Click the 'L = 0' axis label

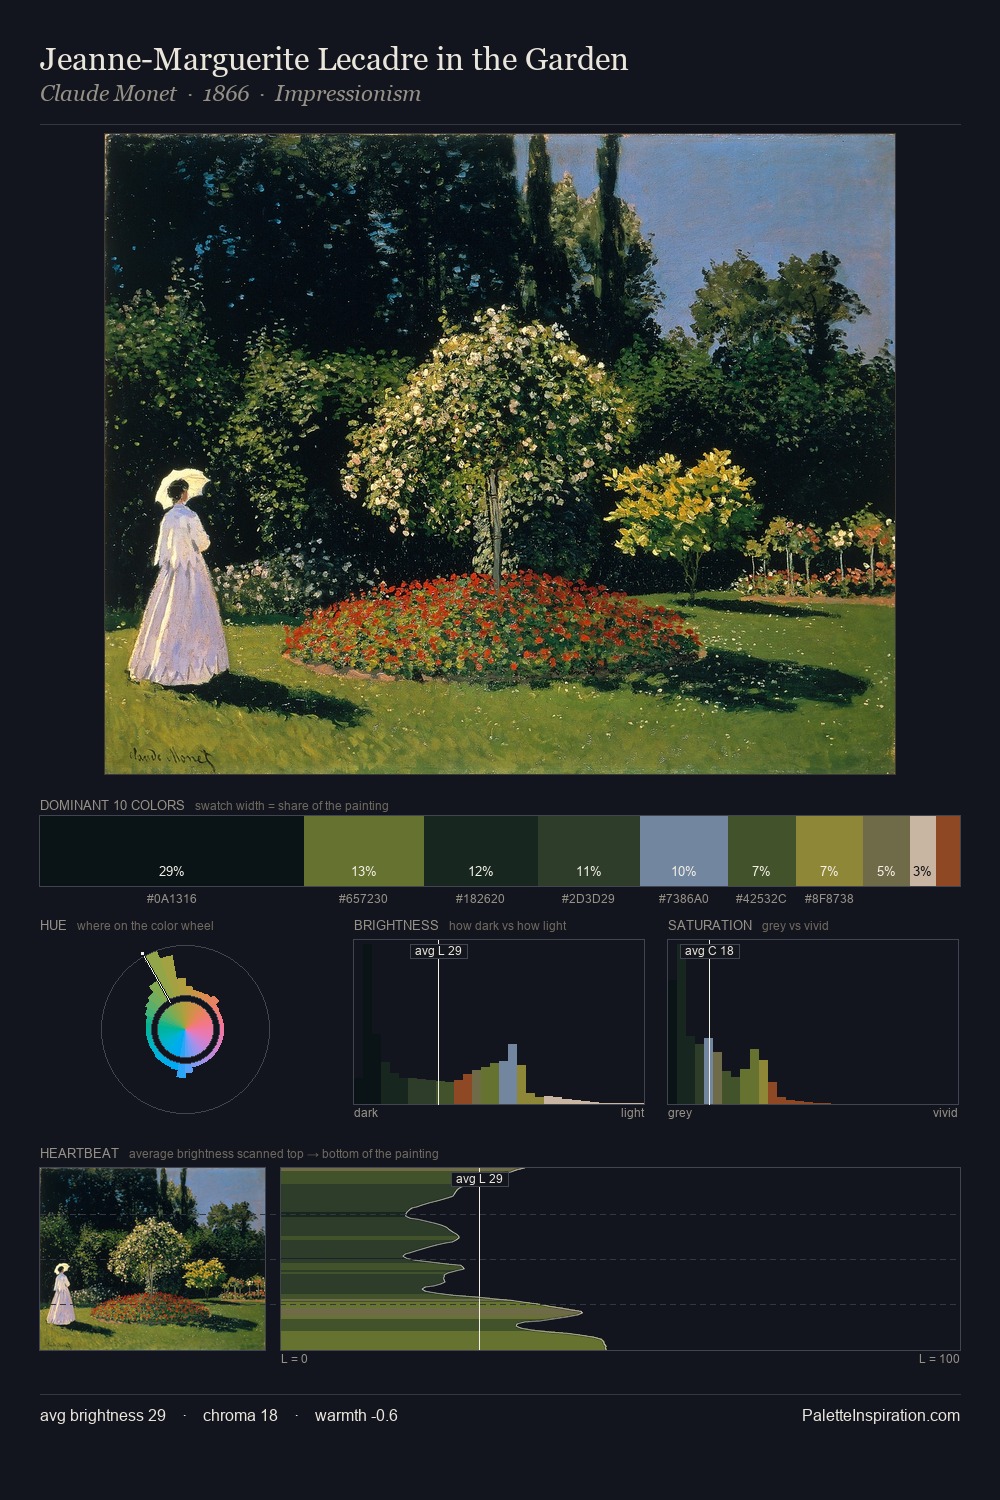point(294,1359)
